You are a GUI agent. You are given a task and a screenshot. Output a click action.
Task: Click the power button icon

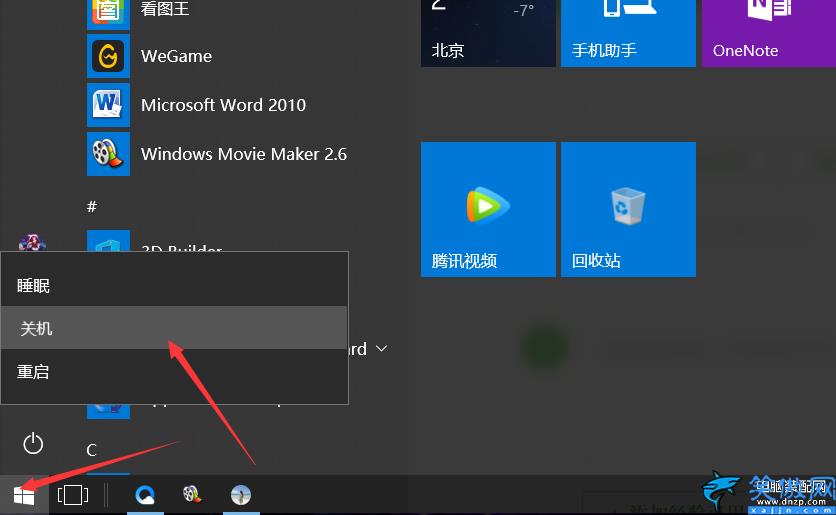click(33, 444)
